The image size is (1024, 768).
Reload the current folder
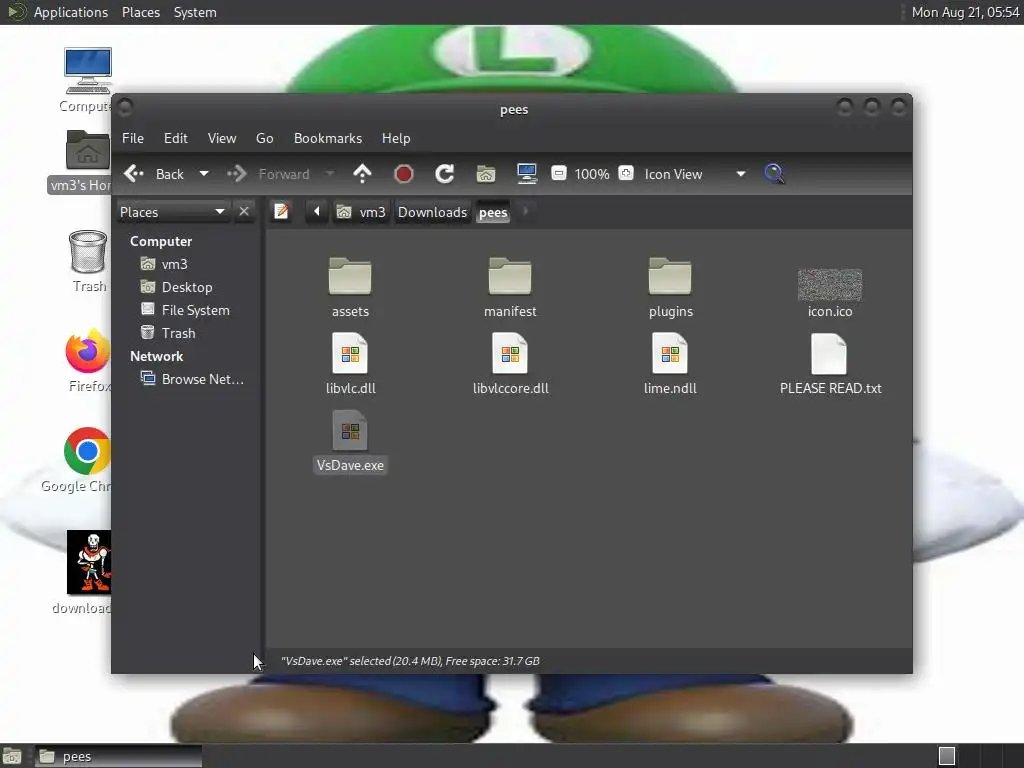click(x=445, y=174)
